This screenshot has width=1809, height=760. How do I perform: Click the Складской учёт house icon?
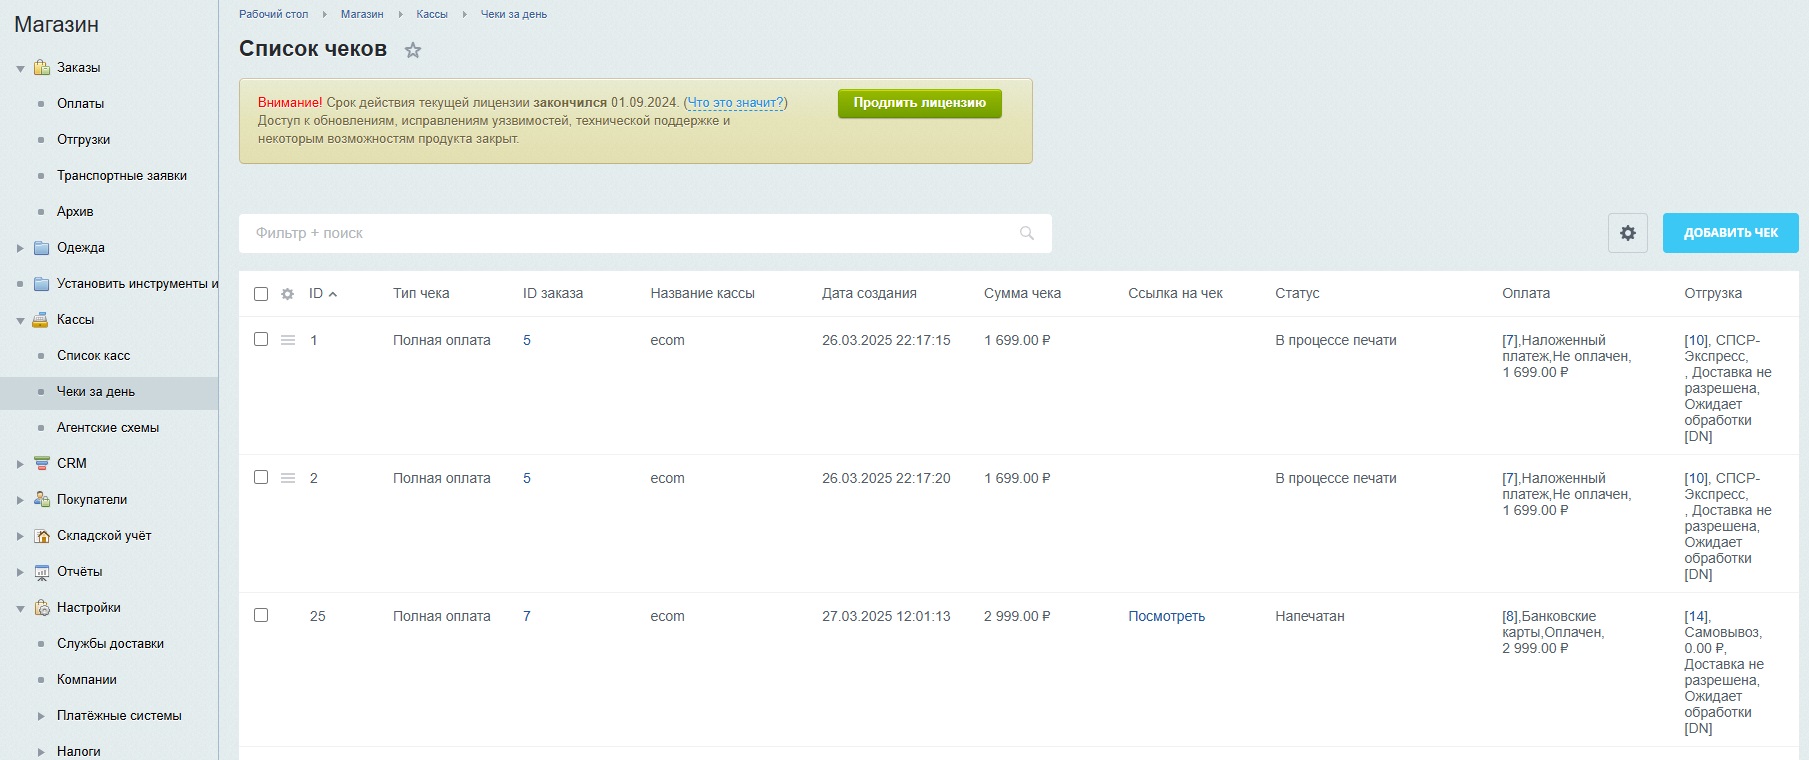(x=41, y=536)
